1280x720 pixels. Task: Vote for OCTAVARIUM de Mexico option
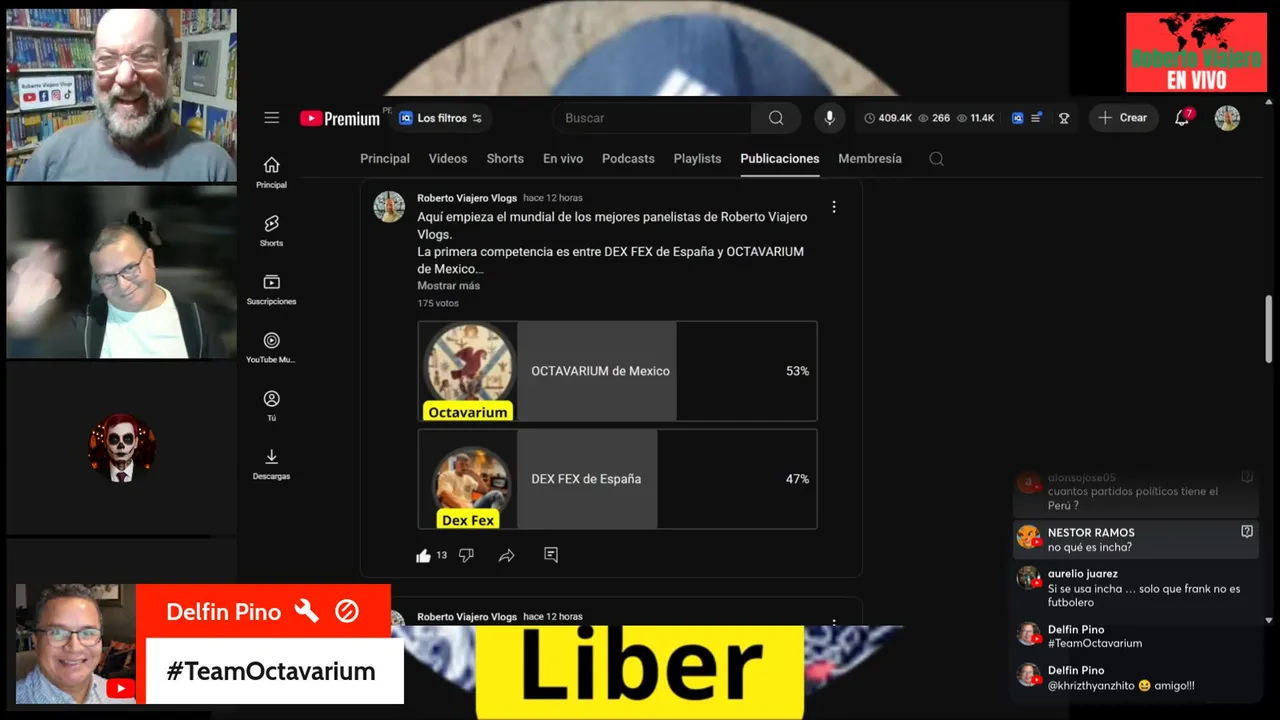[x=617, y=371]
